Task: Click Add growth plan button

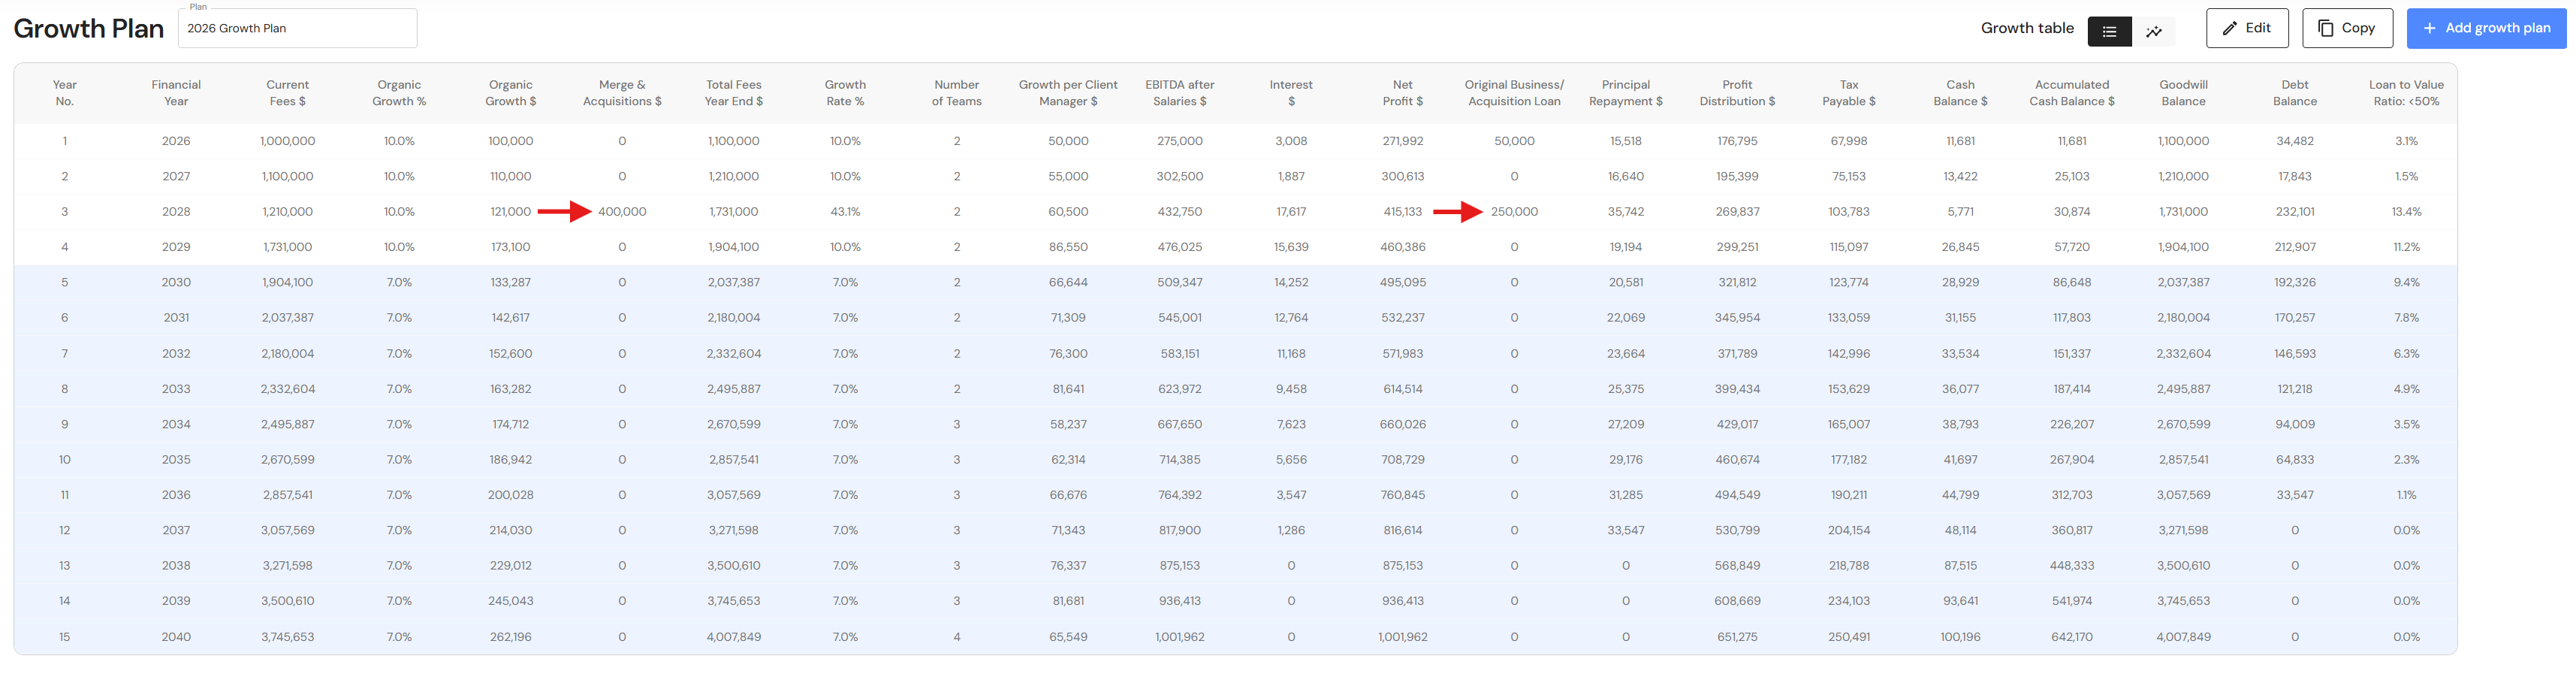Action: (x=2486, y=28)
